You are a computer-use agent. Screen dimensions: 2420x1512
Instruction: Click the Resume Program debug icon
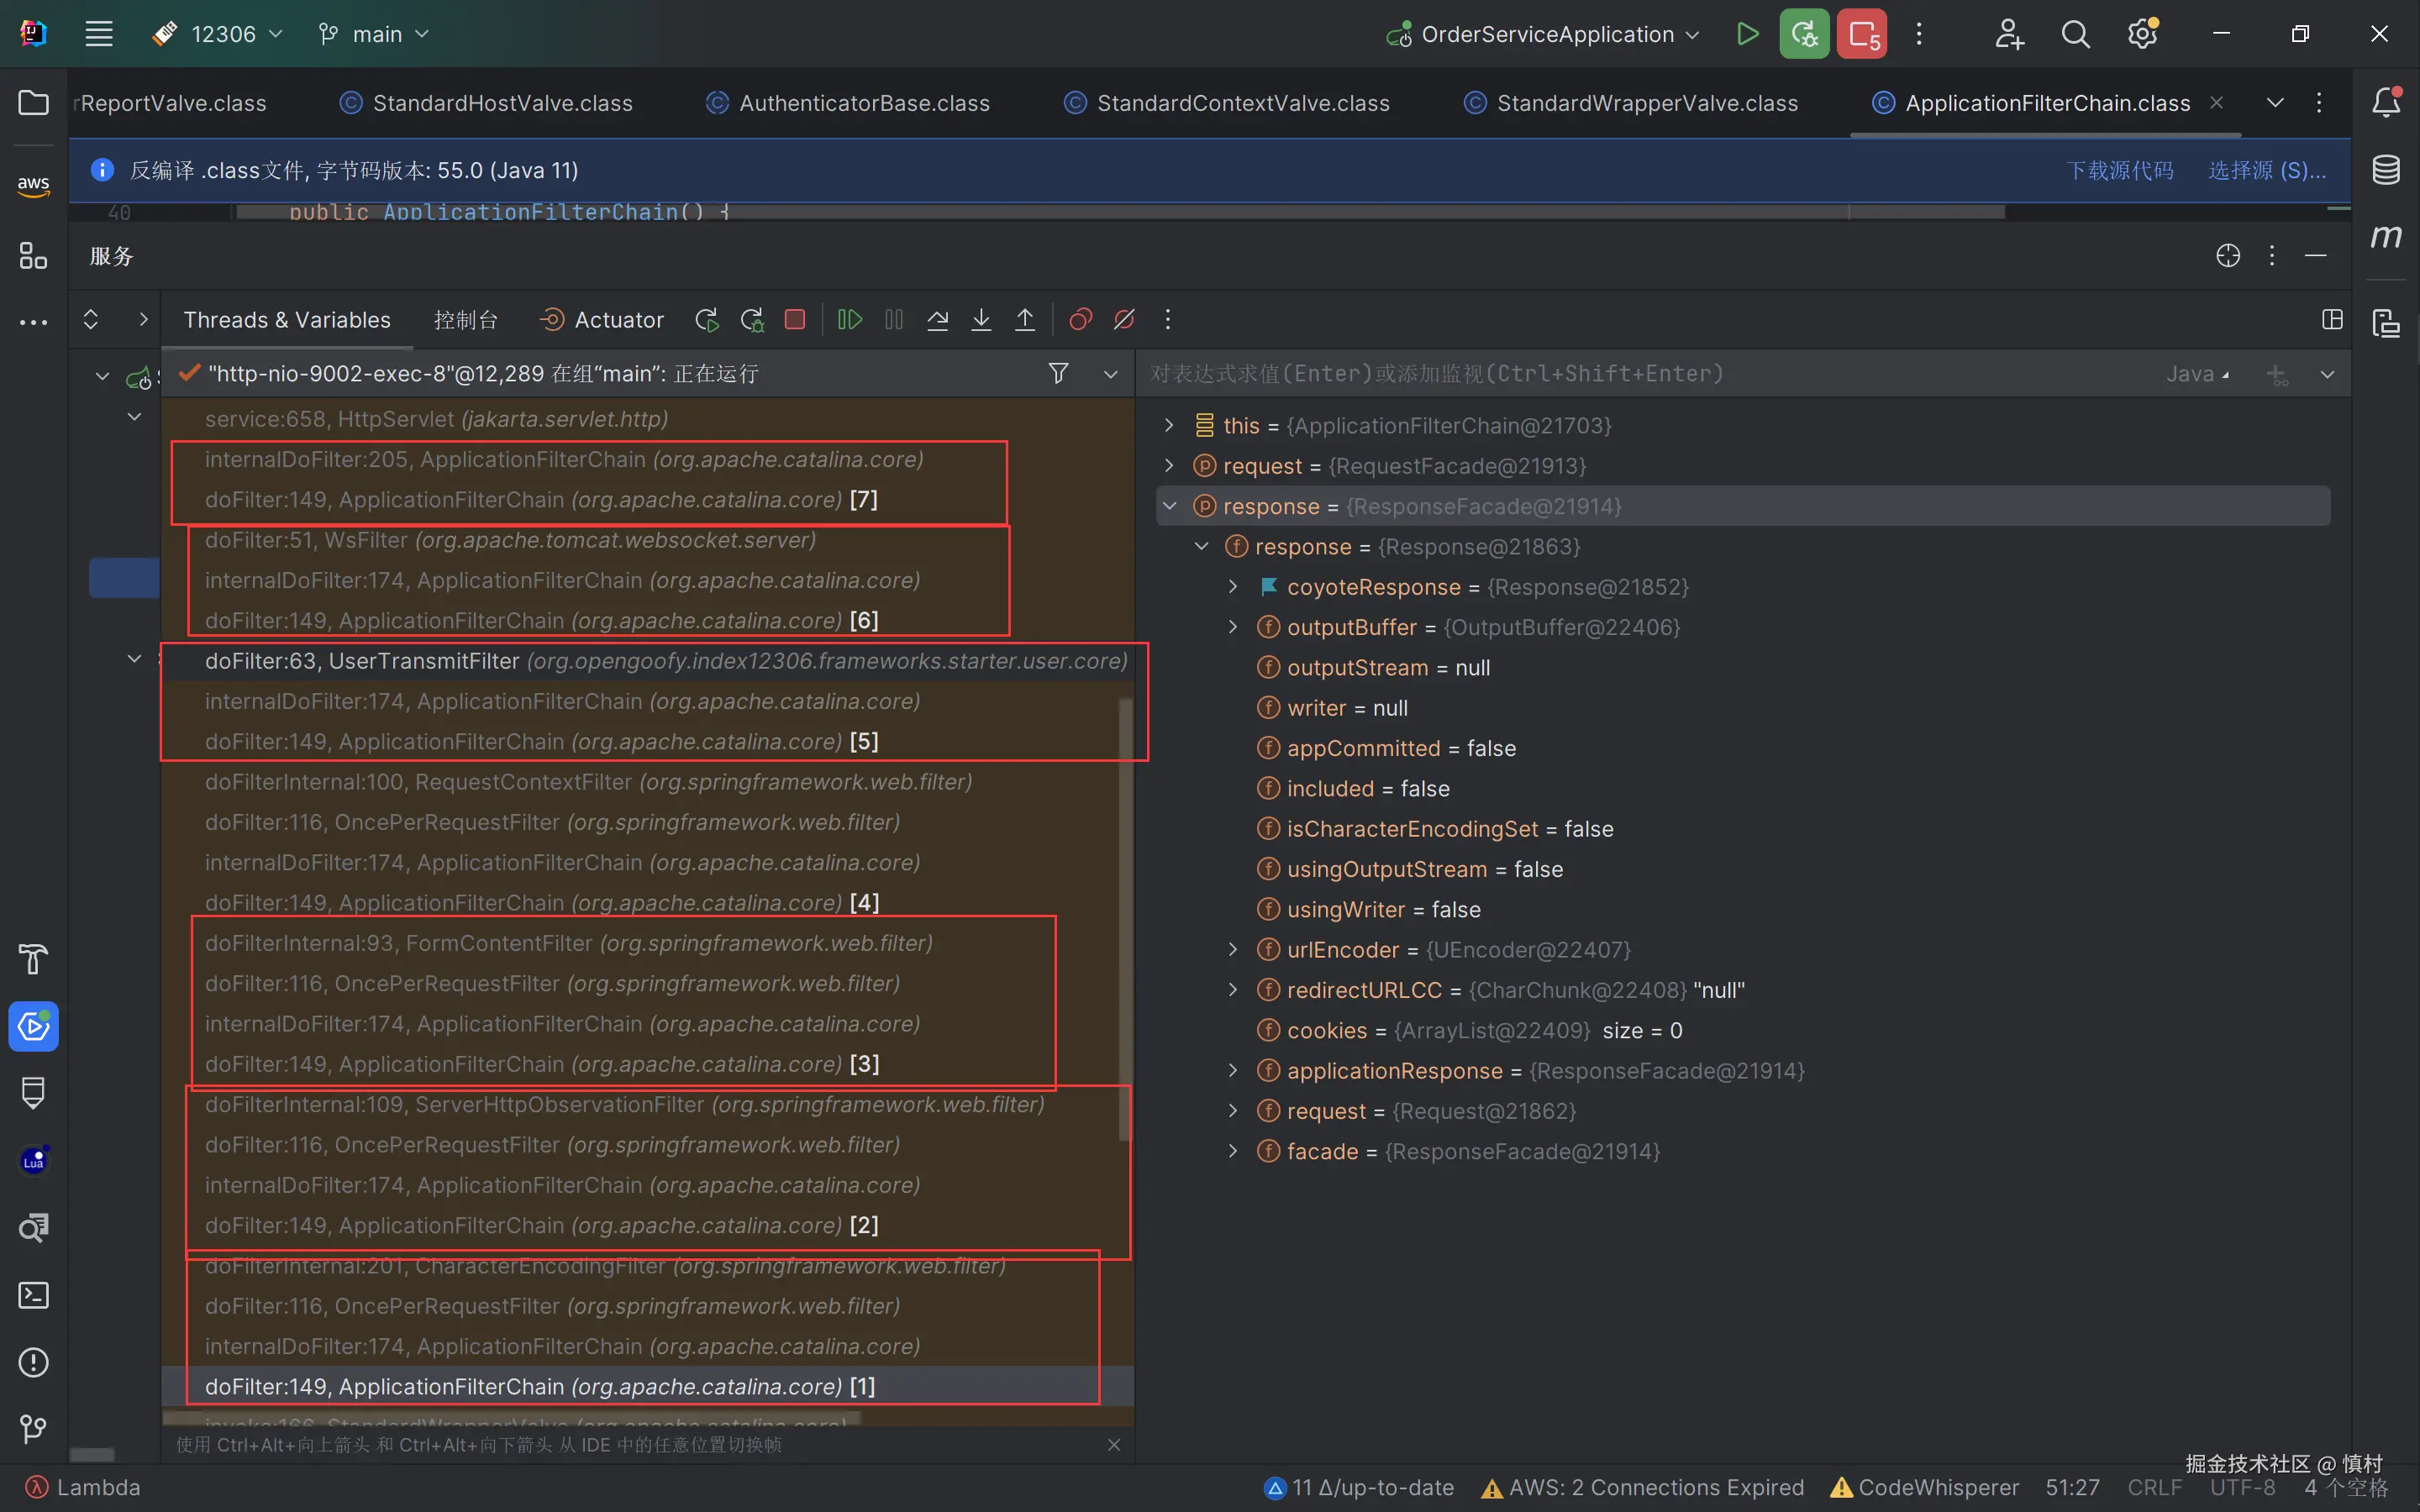pyautogui.click(x=849, y=320)
